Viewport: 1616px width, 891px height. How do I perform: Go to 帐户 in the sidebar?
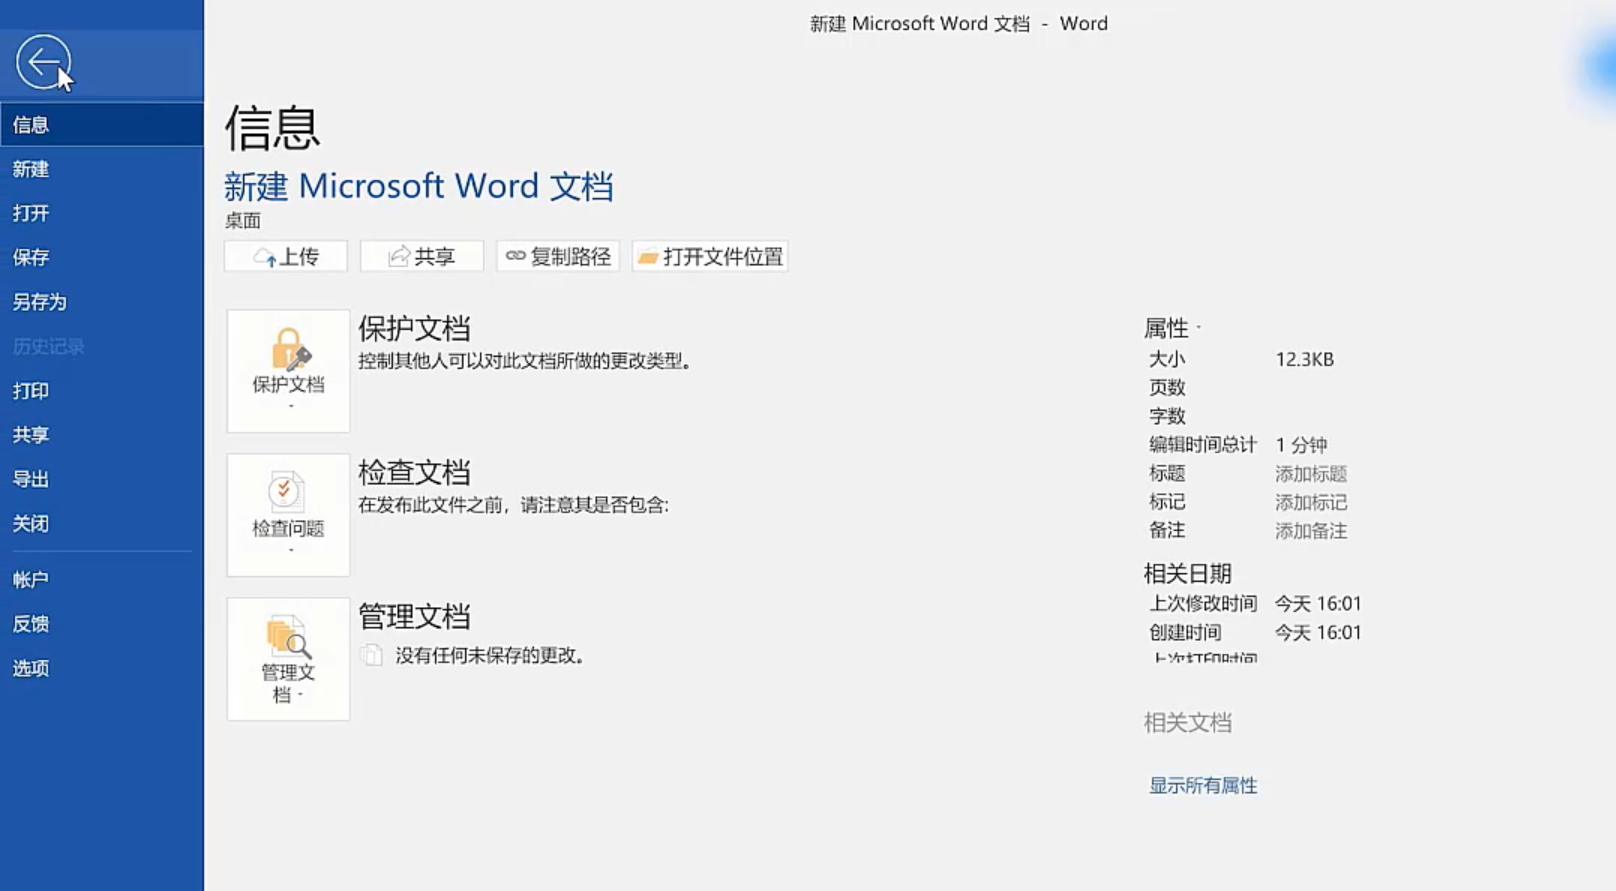coord(31,580)
